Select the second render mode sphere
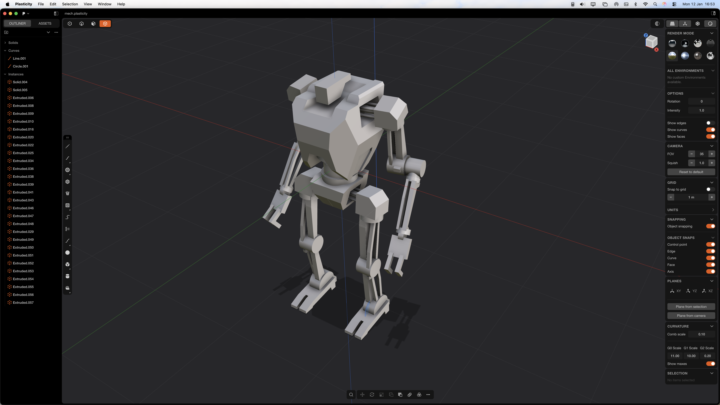This screenshot has height=405, width=720. (x=685, y=43)
